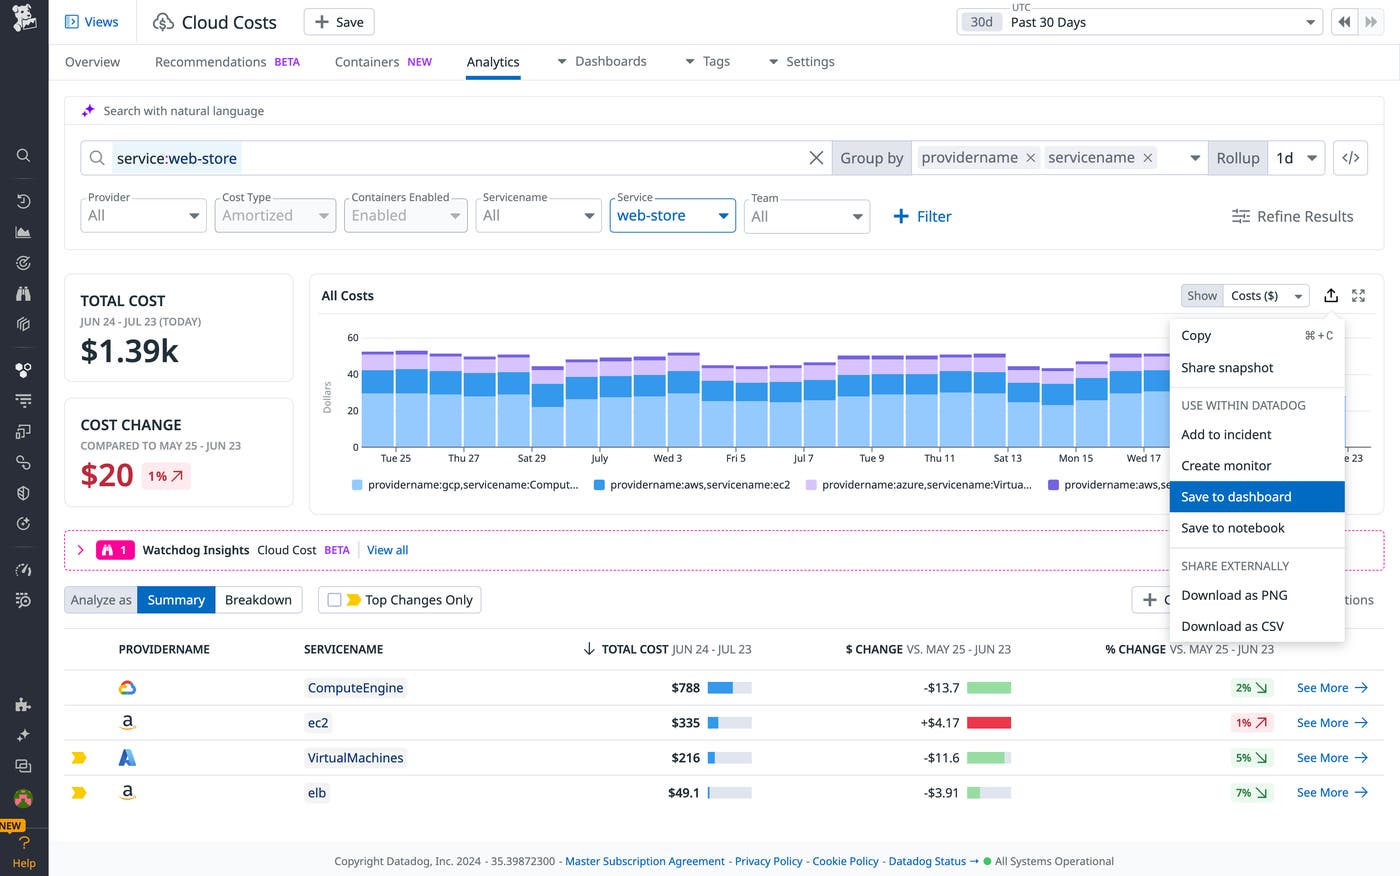The width and height of the screenshot is (1400, 876).
Task: Click the export share icon above chart
Action: (1330, 296)
